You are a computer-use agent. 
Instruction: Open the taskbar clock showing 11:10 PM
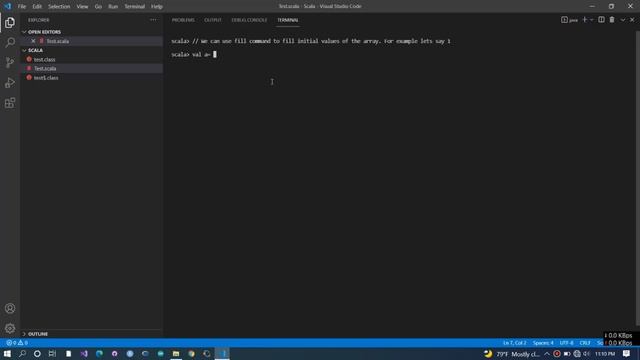605,354
